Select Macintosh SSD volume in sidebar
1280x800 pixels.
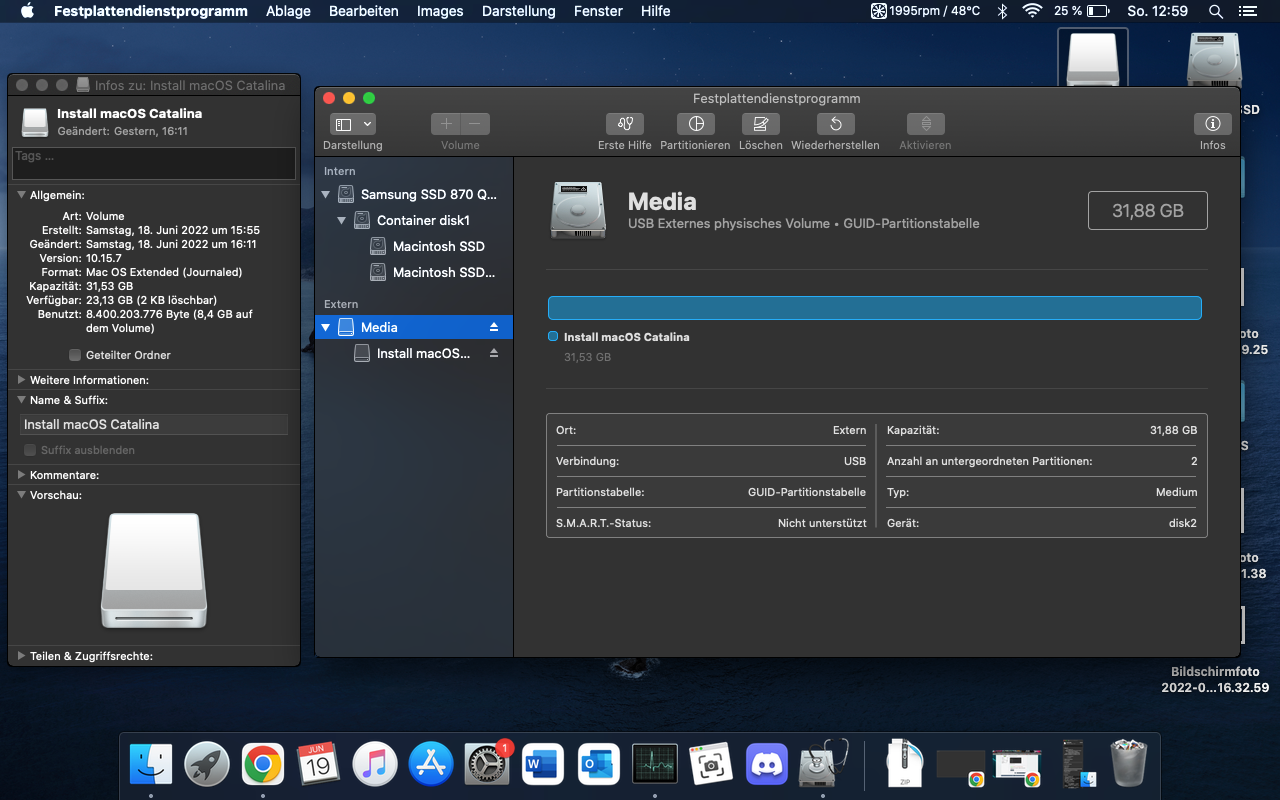click(x=438, y=246)
